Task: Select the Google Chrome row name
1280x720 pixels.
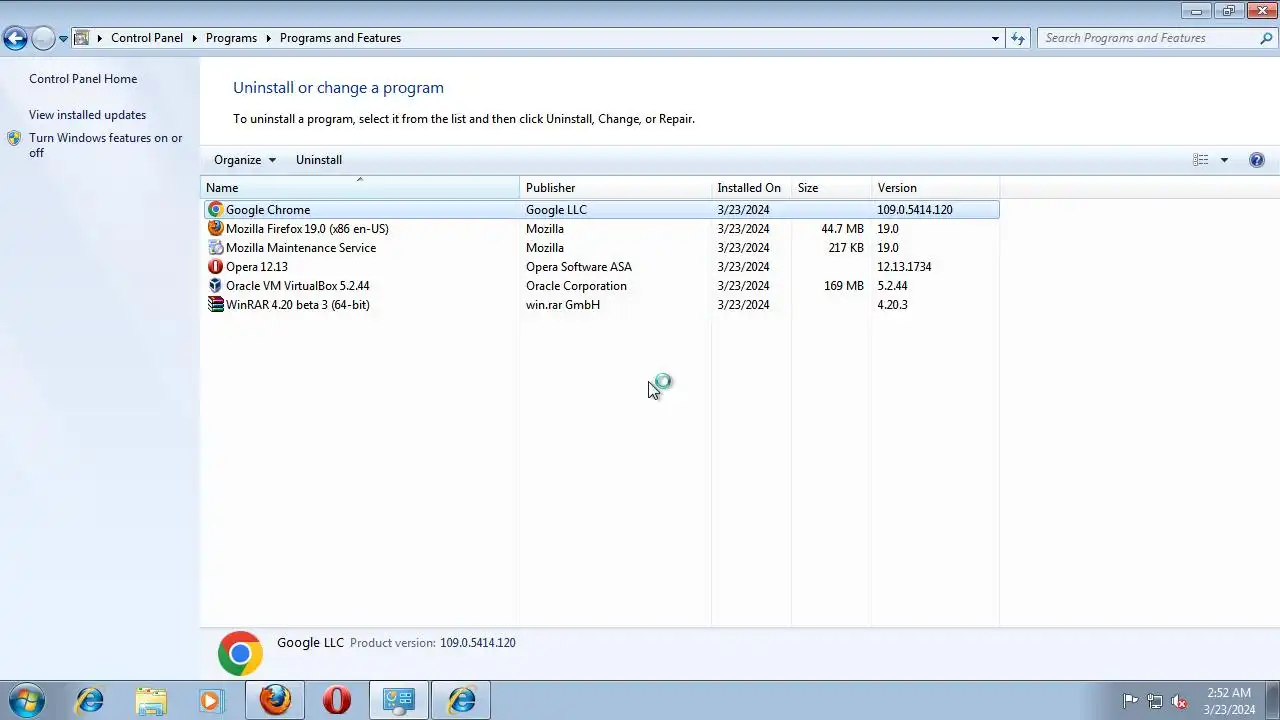Action: pos(268,210)
